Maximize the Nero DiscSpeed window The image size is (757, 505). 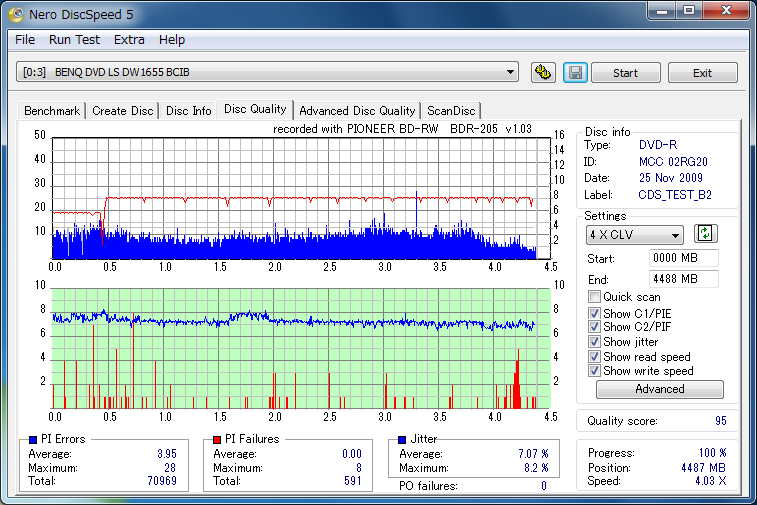click(x=689, y=11)
